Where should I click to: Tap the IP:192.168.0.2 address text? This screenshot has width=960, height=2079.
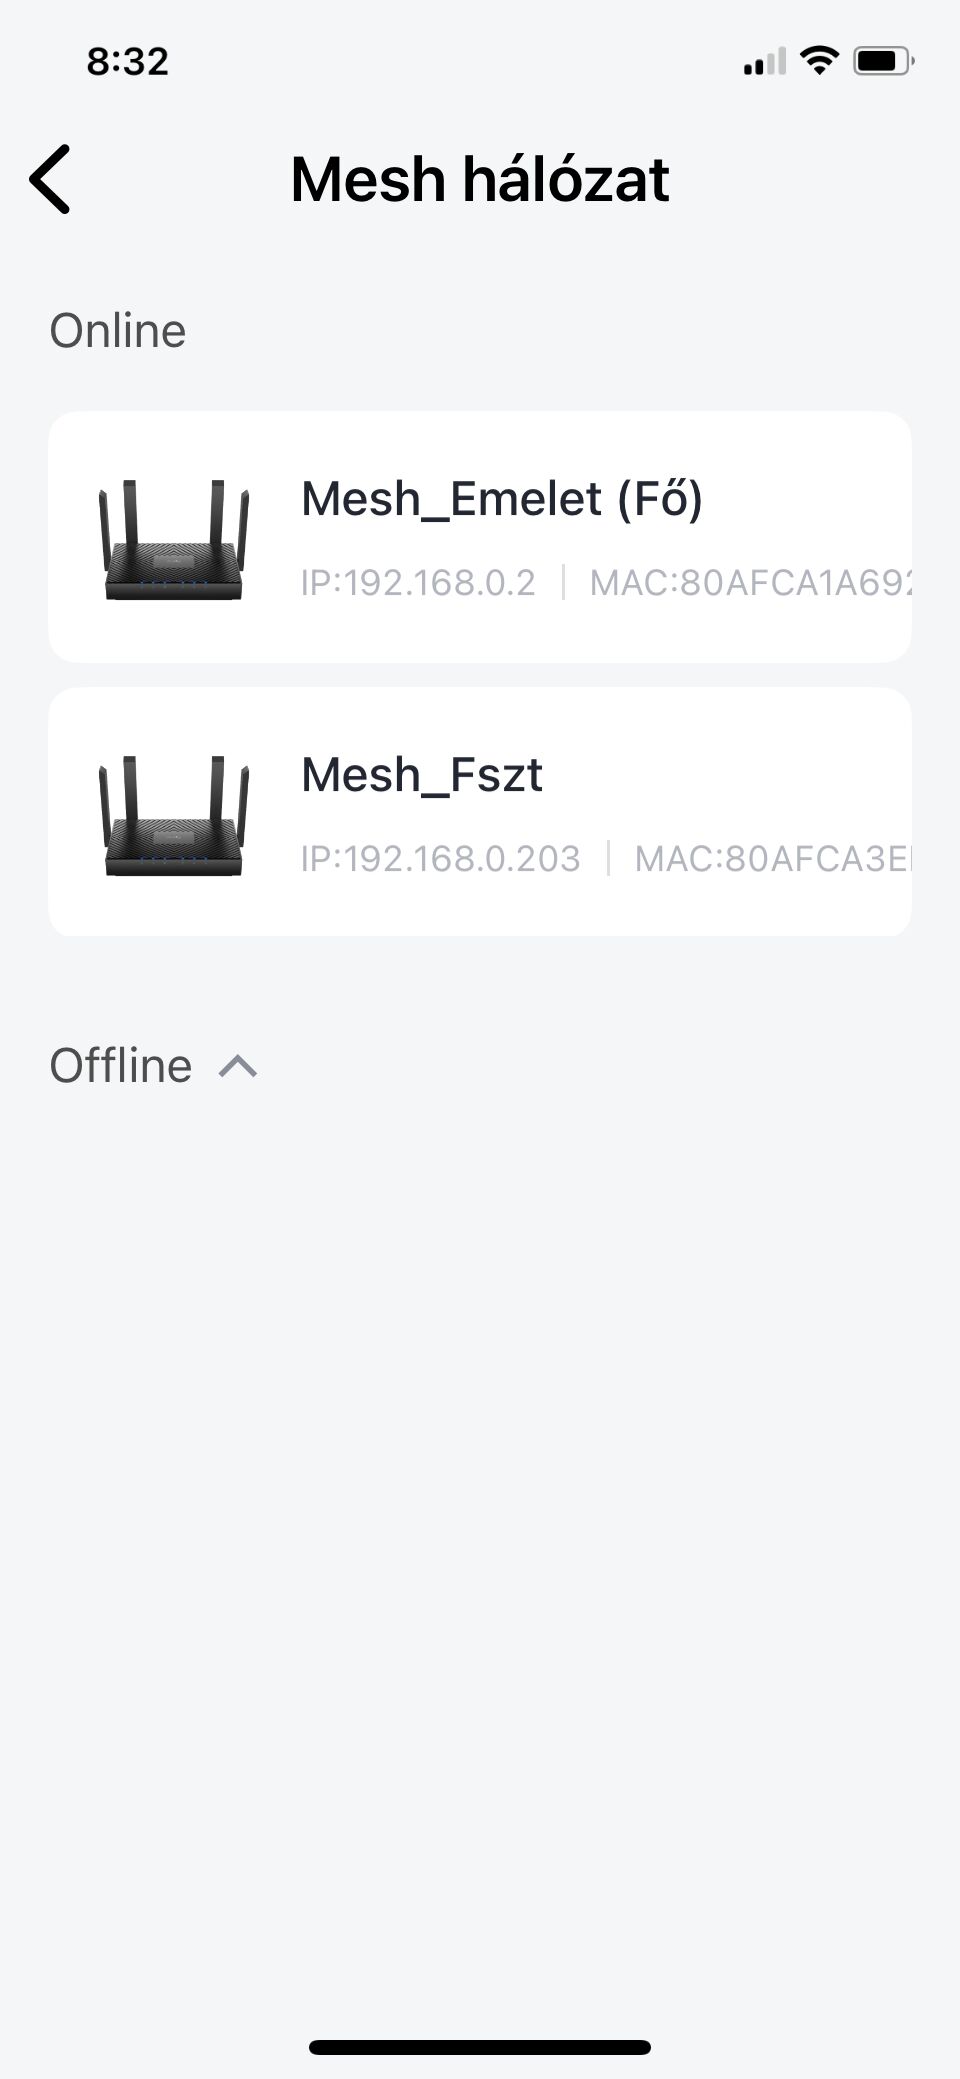coord(418,582)
